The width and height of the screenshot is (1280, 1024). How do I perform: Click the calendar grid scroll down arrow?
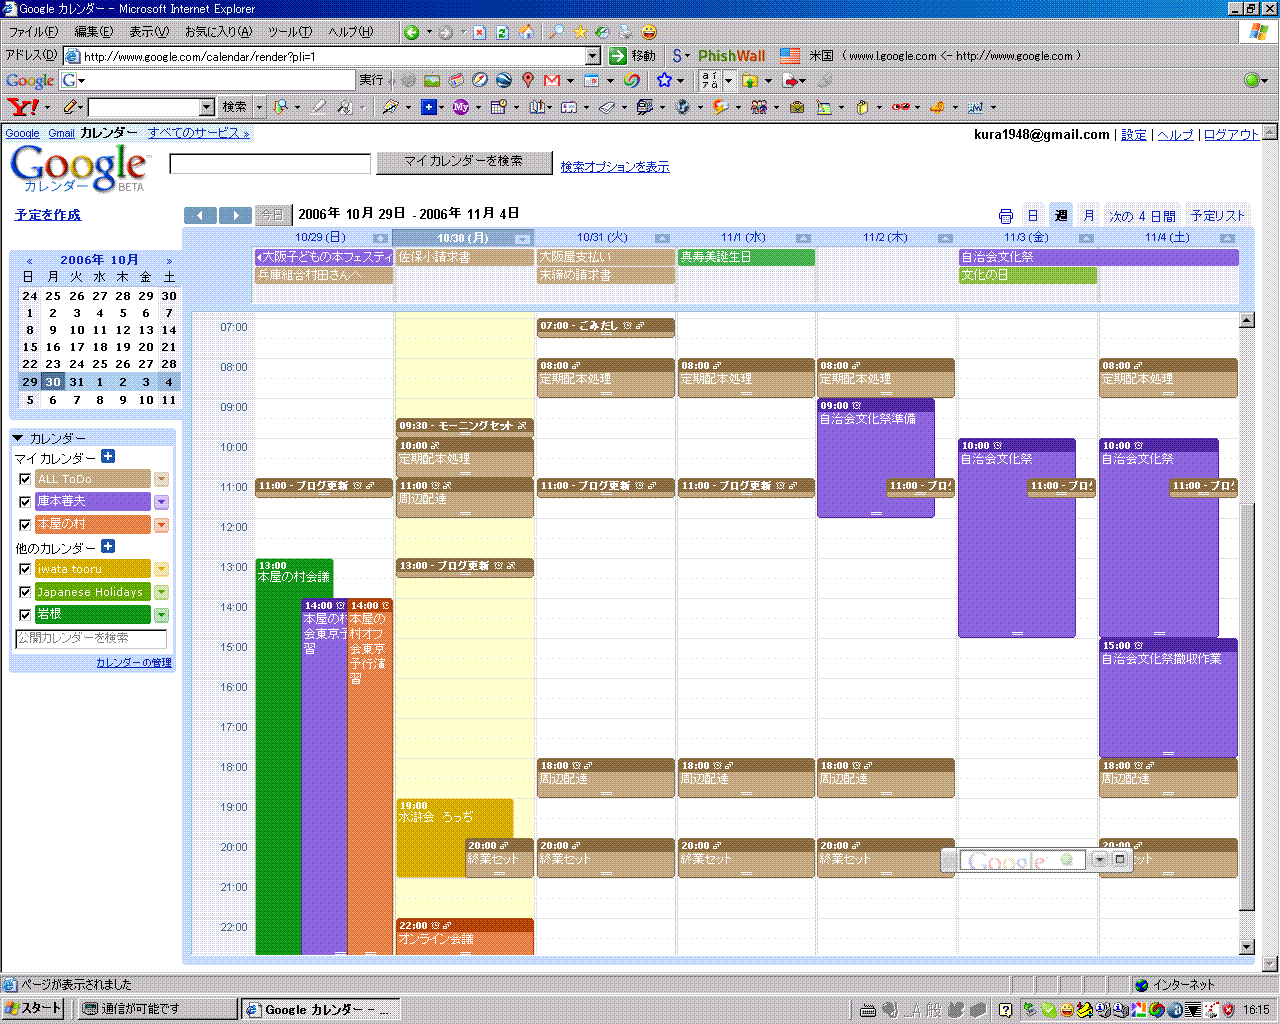[x=1246, y=947]
